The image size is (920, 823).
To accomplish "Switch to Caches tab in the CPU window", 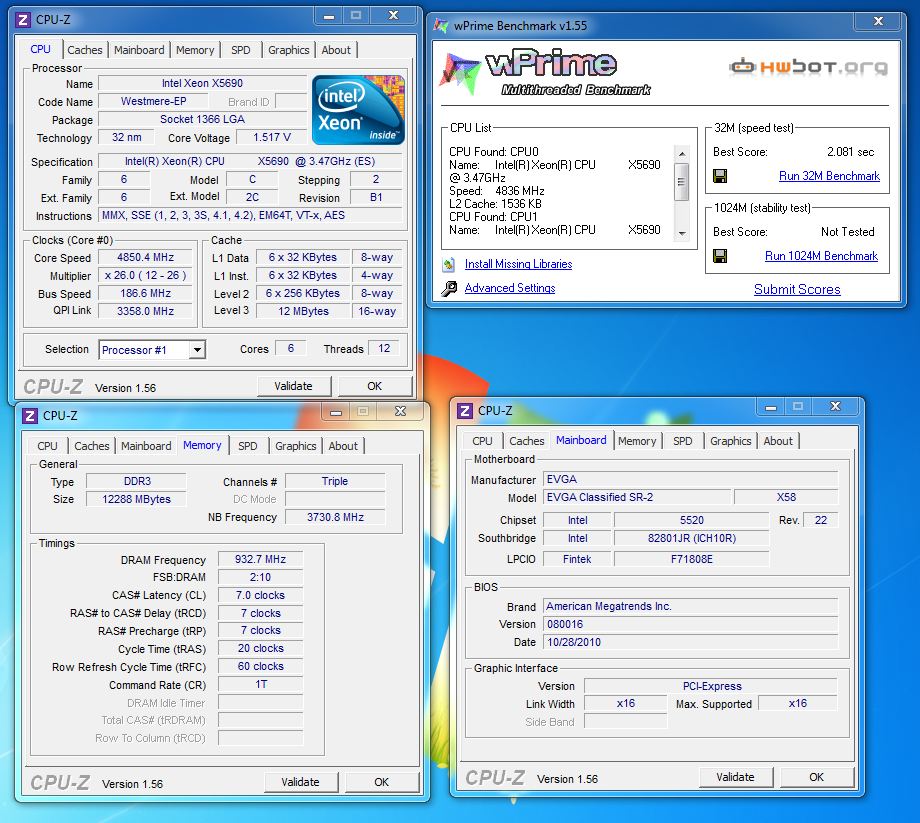I will click(x=84, y=50).
